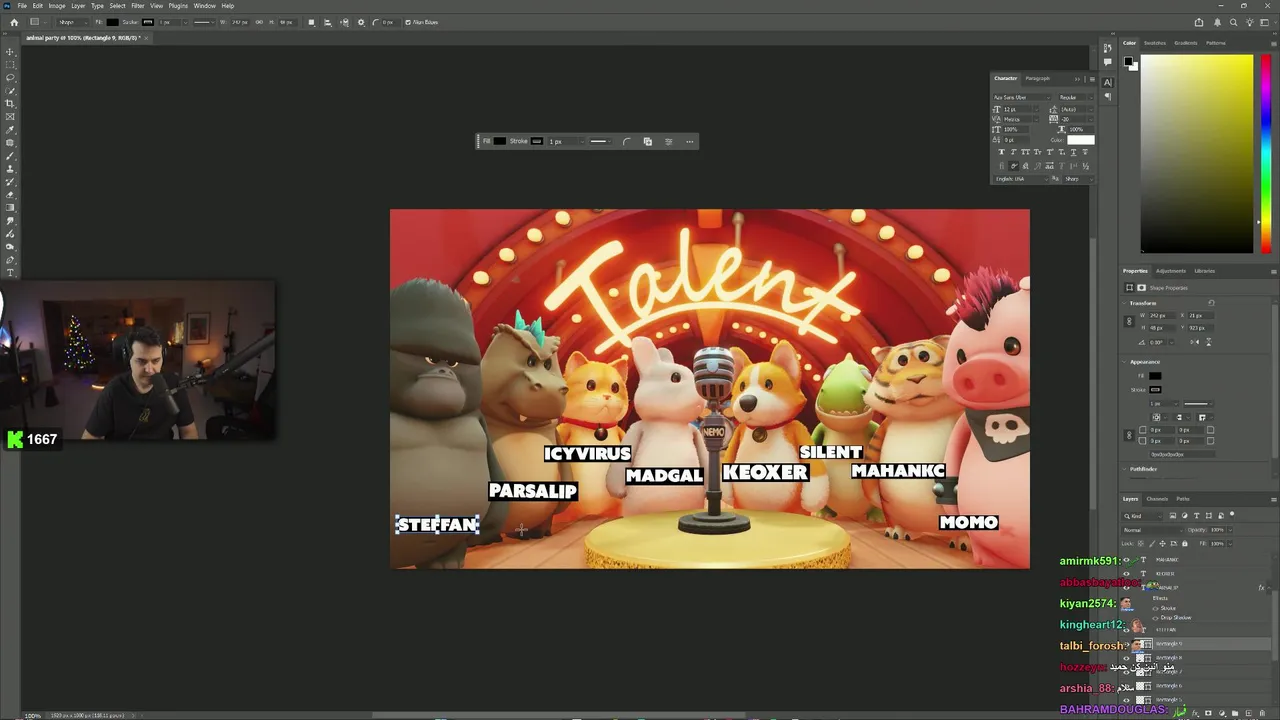Screen dimensions: 1280x720
Task: Open tool mode Shape dropdown
Action: click(73, 22)
